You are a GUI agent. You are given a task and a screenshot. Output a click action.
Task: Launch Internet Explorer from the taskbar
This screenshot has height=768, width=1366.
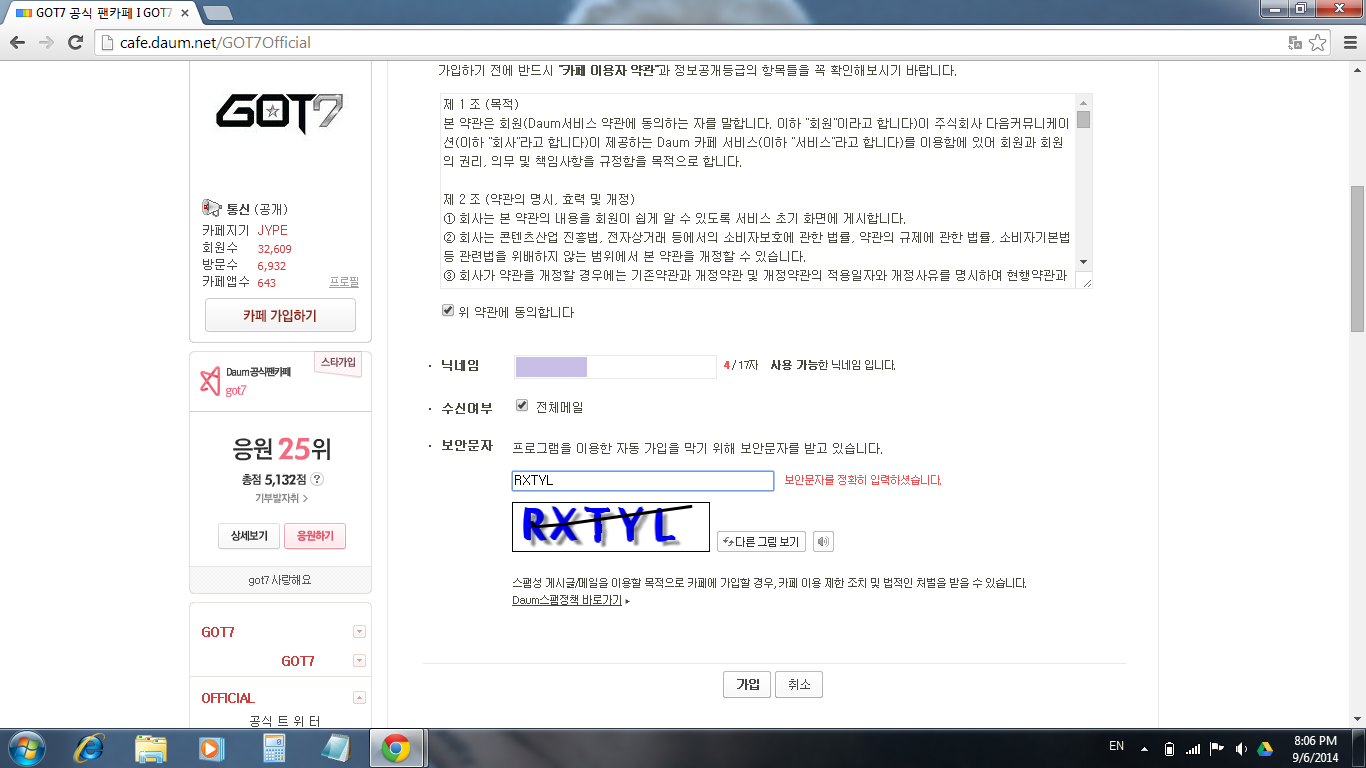pyautogui.click(x=89, y=748)
